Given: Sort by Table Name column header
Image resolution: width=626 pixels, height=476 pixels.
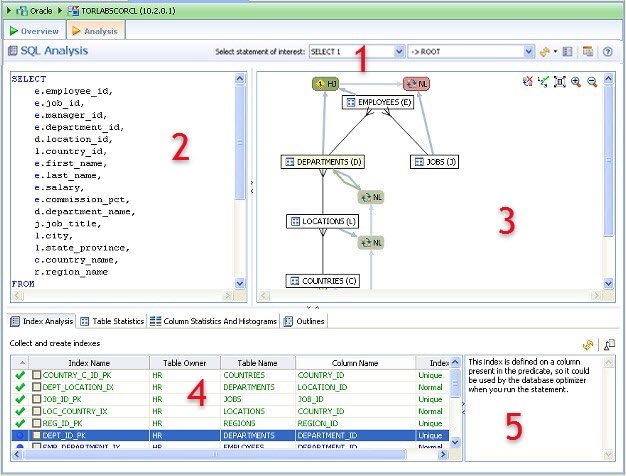Looking at the screenshot, I should [258, 363].
